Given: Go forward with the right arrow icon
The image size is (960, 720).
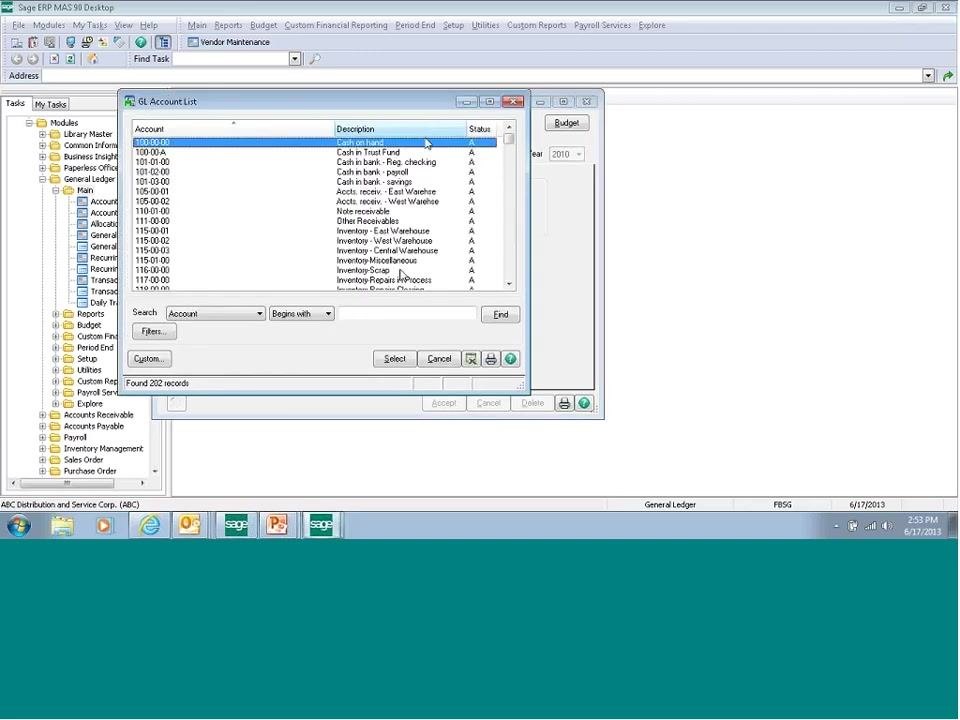Looking at the screenshot, I should click(33, 59).
